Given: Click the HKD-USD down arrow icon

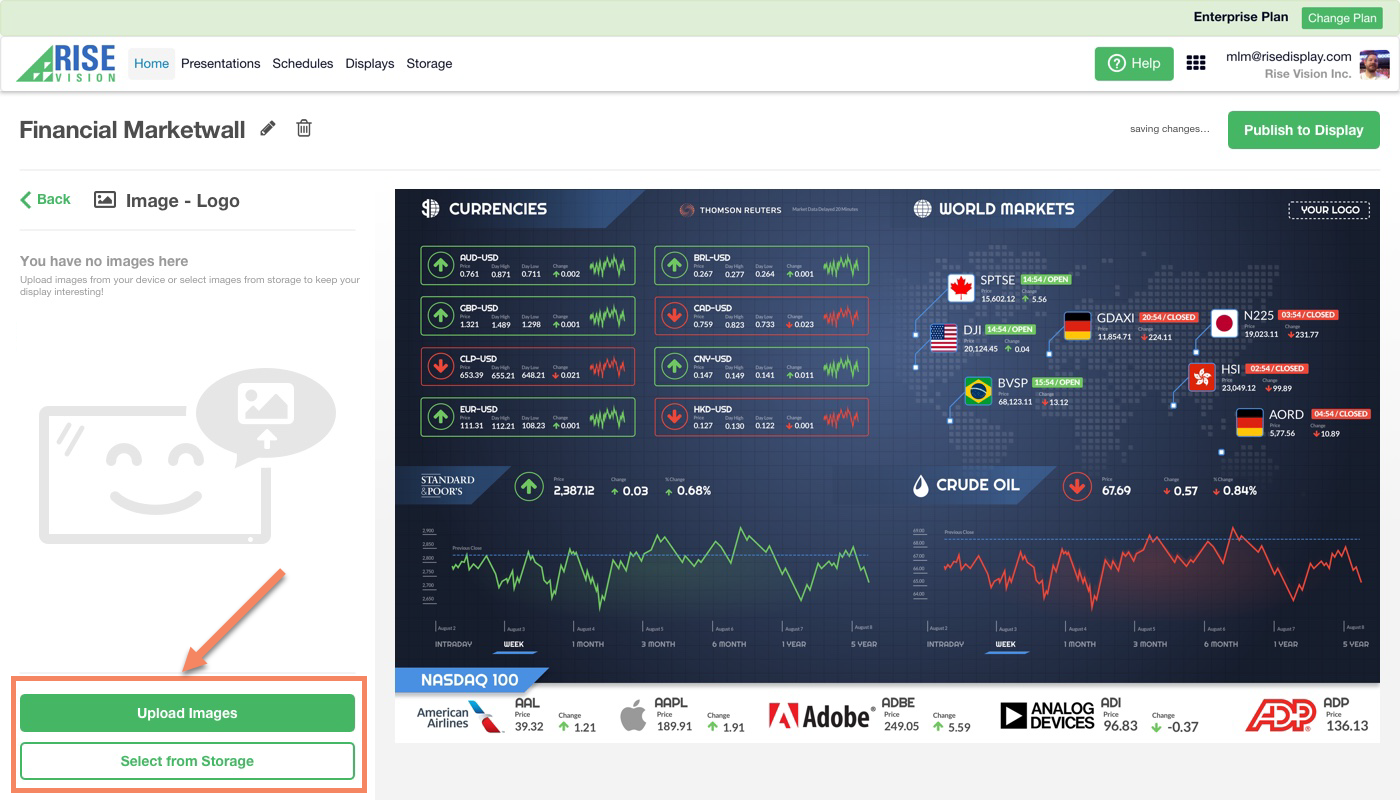Looking at the screenshot, I should pyautogui.click(x=673, y=417).
